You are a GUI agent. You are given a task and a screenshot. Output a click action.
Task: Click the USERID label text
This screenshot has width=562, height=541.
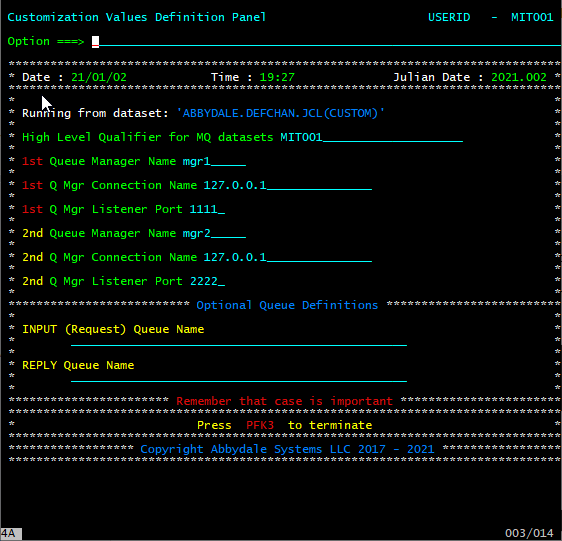(x=449, y=17)
